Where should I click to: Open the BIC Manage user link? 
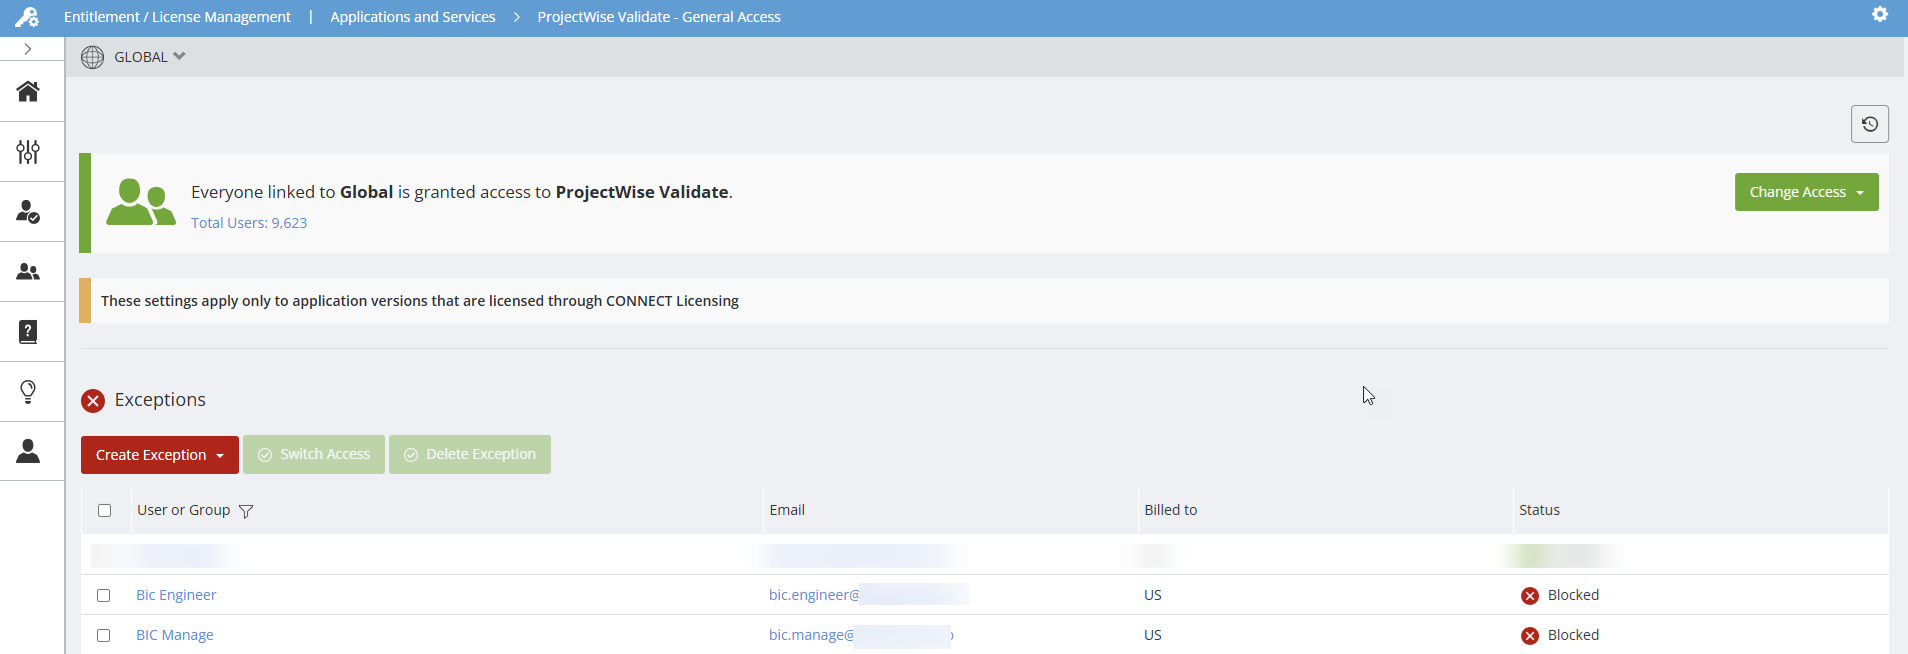pyautogui.click(x=175, y=635)
